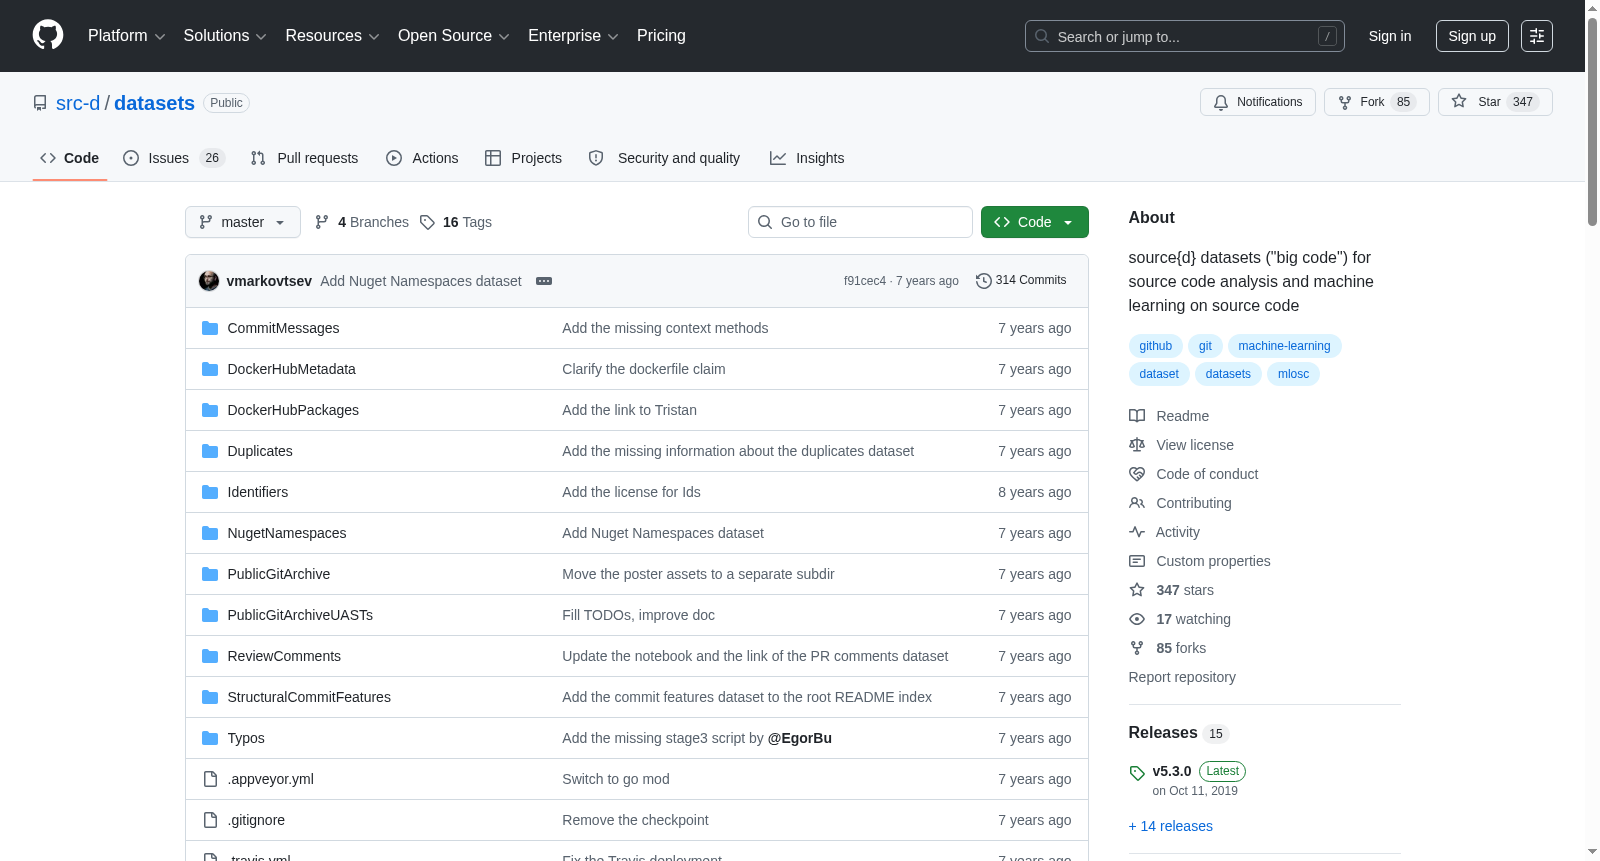1600x861 pixels.
Task: Switch to the Projects tab
Action: pyautogui.click(x=523, y=158)
